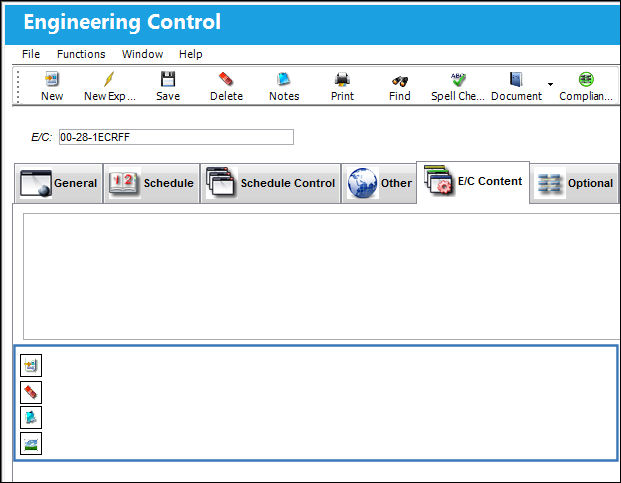The width and height of the screenshot is (621, 483).
Task: Expand the dropdown arrow beside Document
Action: [x=550, y=84]
